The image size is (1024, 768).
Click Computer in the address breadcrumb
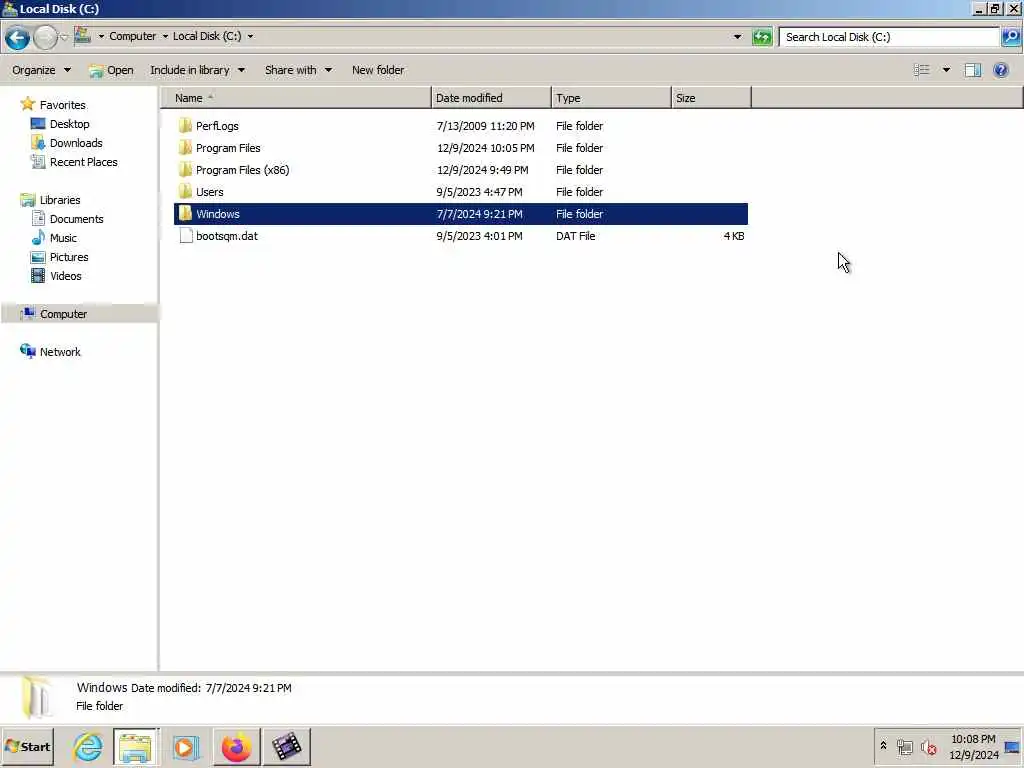pos(133,36)
